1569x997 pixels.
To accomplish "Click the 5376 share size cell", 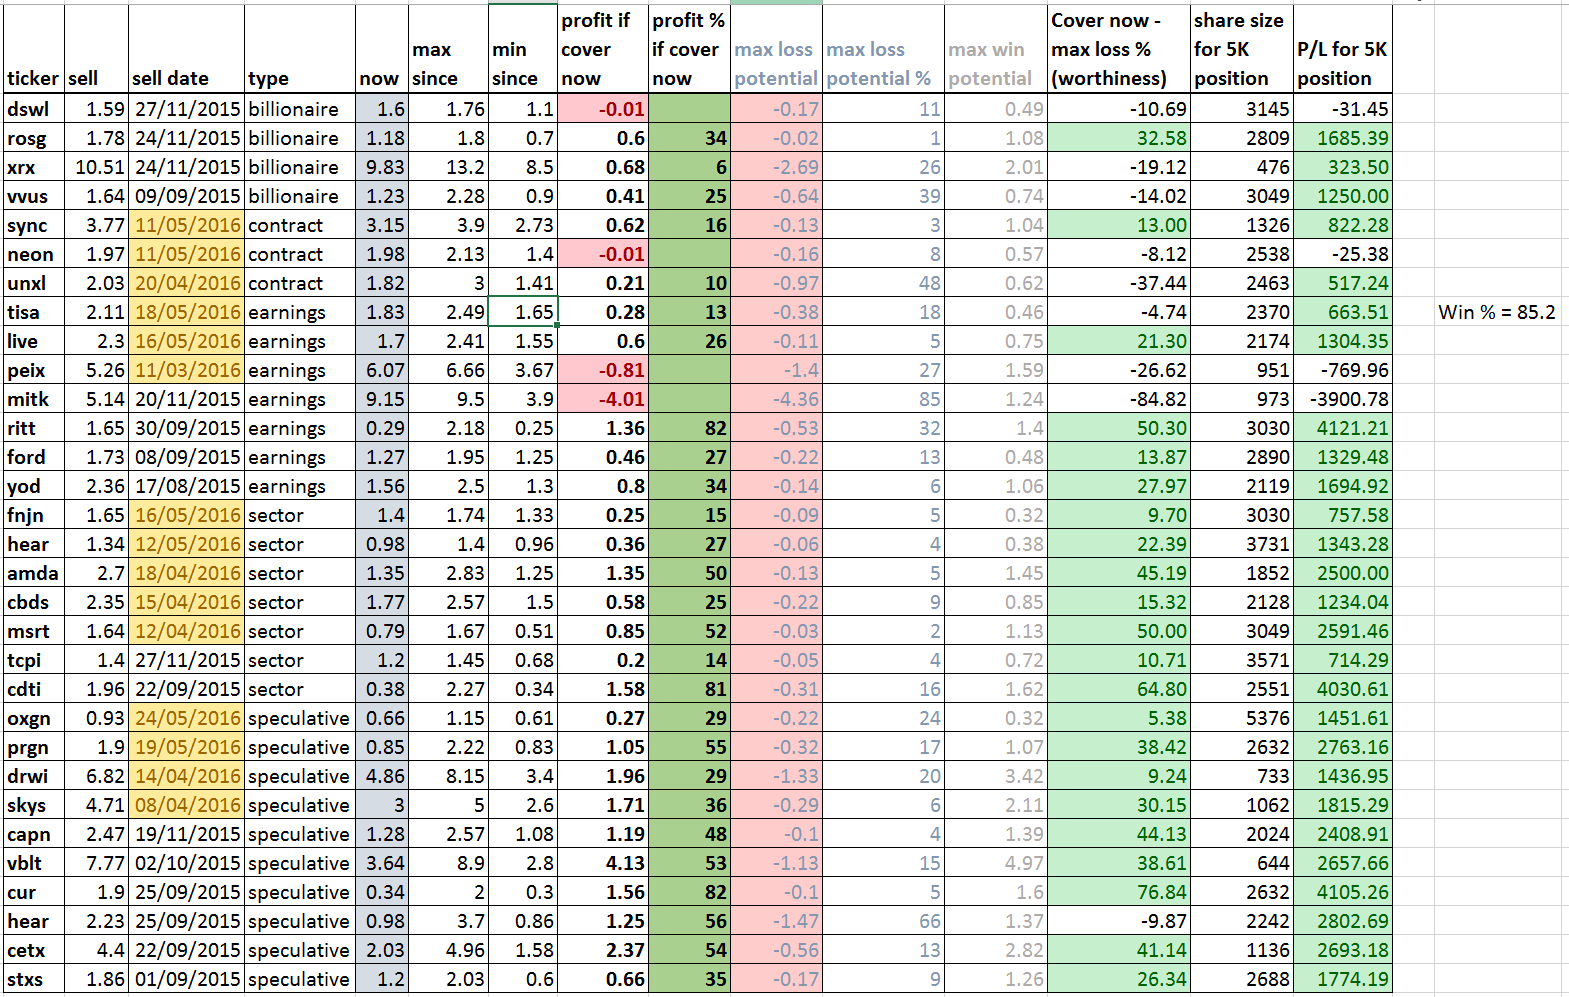I will point(1241,718).
